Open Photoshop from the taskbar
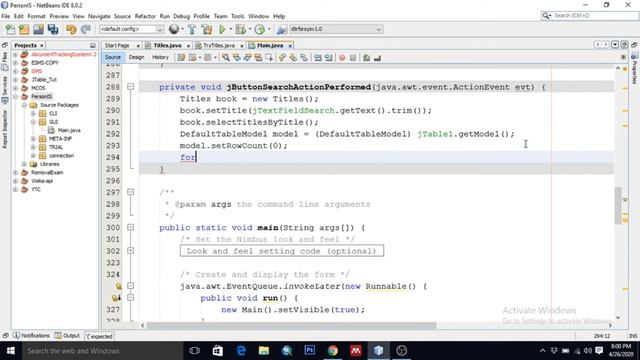The width and height of the screenshot is (640, 360). click(310, 351)
